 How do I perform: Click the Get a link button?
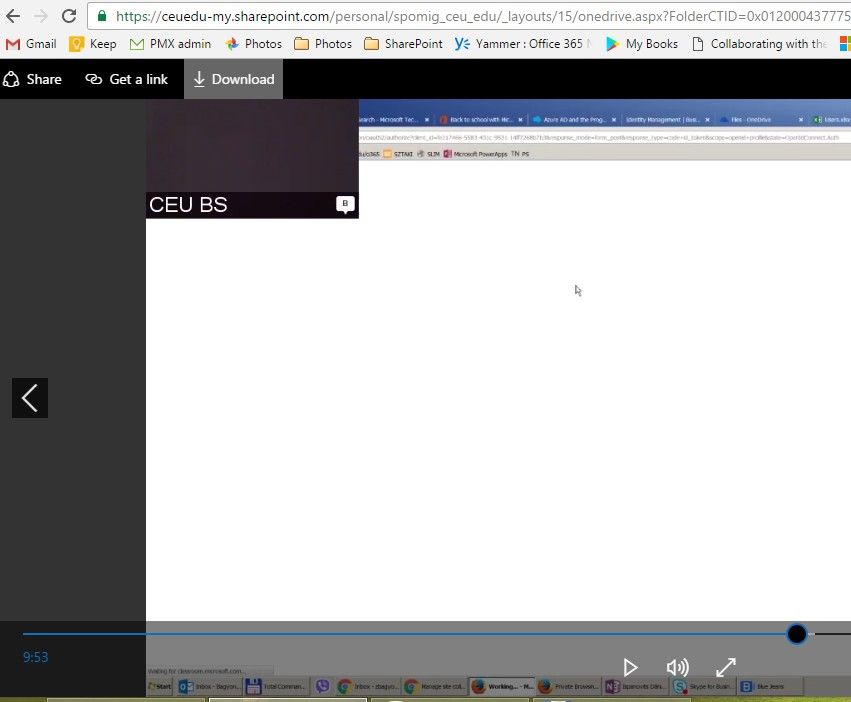(x=126, y=79)
